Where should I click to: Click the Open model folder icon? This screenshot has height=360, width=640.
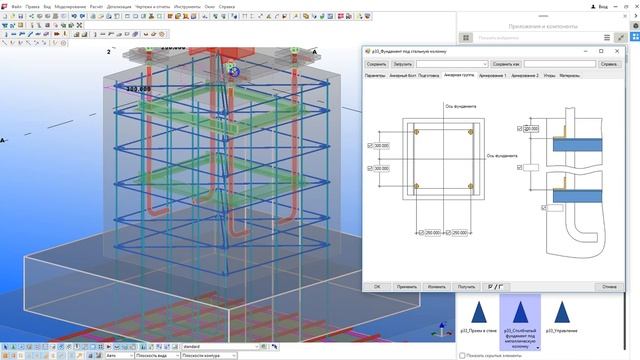tap(13, 16)
